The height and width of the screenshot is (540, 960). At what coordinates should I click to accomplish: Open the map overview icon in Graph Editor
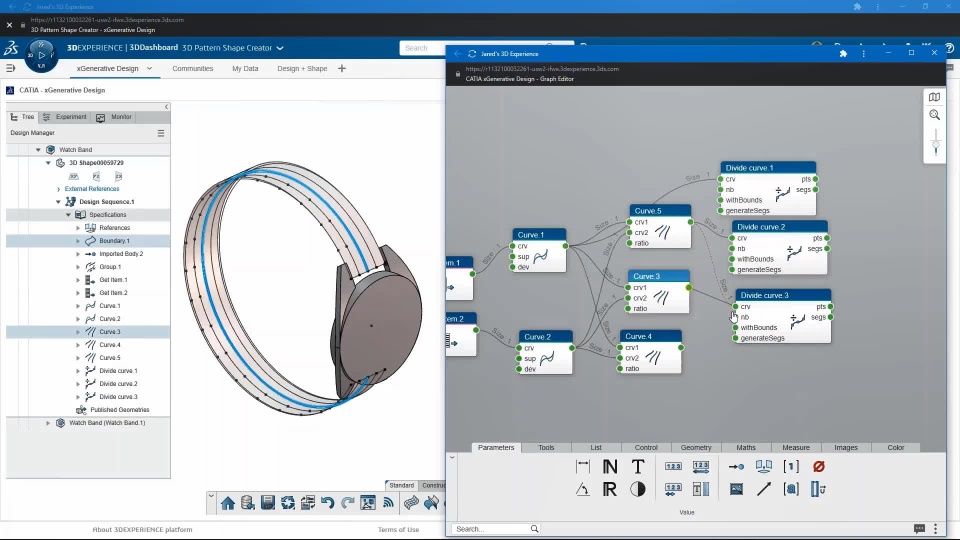pyautogui.click(x=934, y=97)
